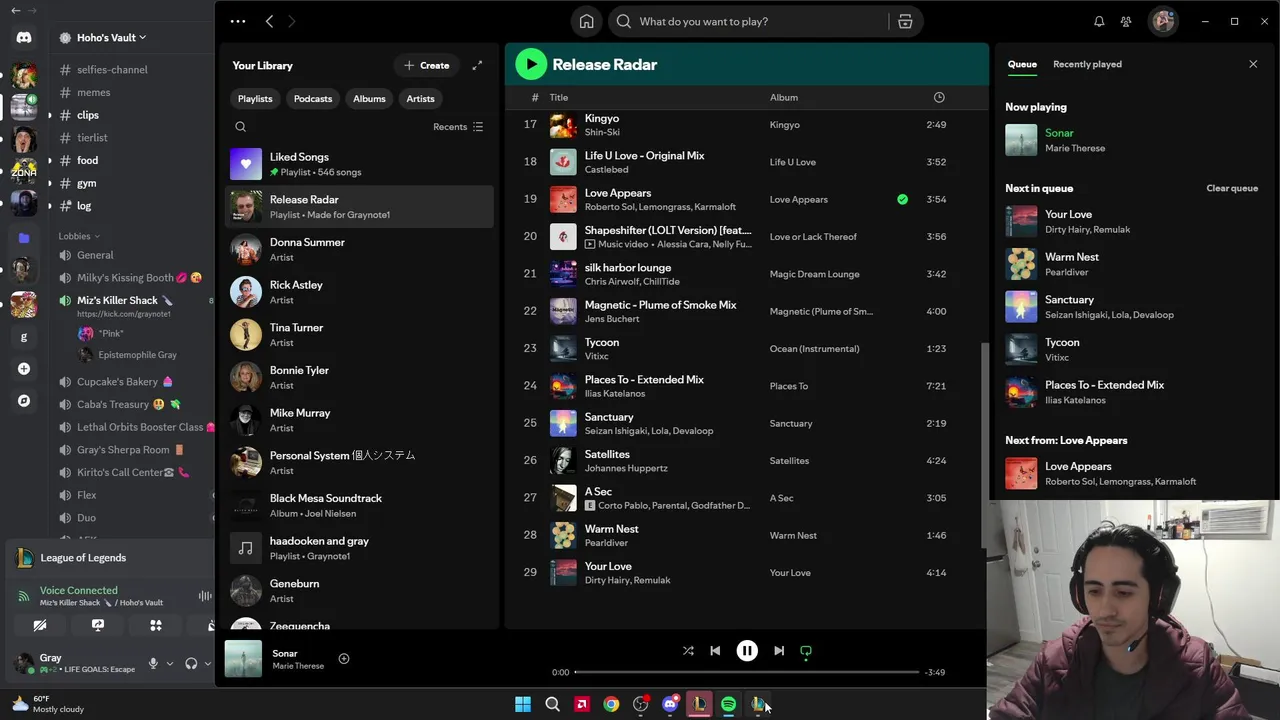Search within Your Library
The height and width of the screenshot is (720, 1280).
pyautogui.click(x=240, y=127)
